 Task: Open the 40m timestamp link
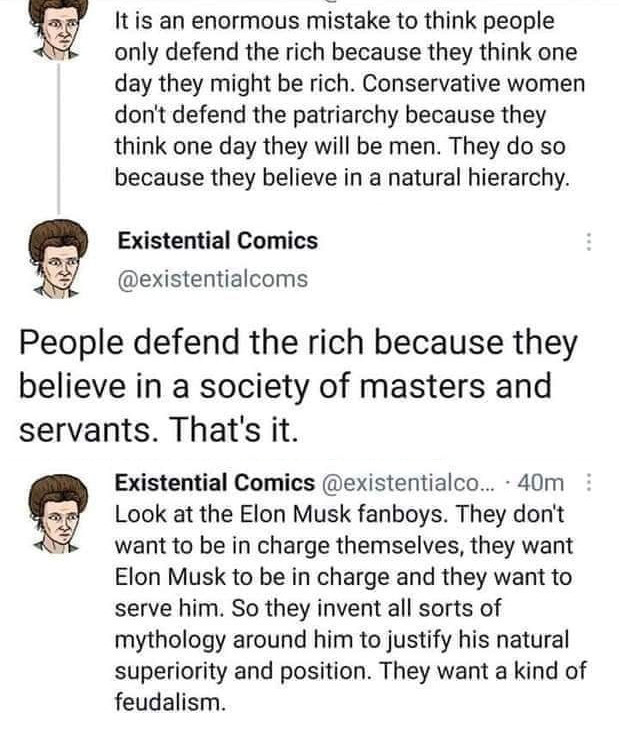pyautogui.click(x=541, y=483)
